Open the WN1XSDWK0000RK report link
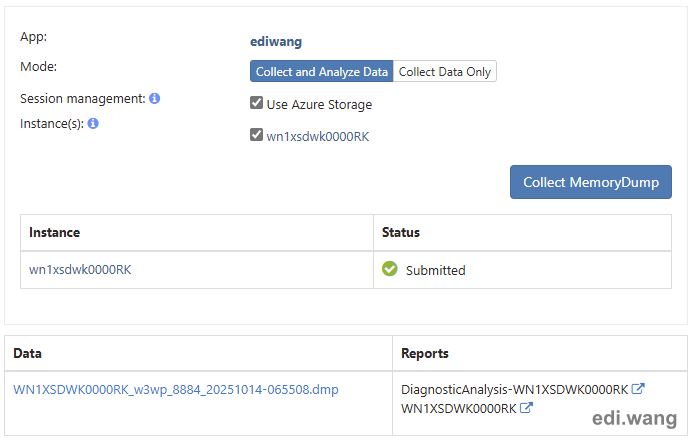The width and height of the screenshot is (691, 442). [x=458, y=408]
